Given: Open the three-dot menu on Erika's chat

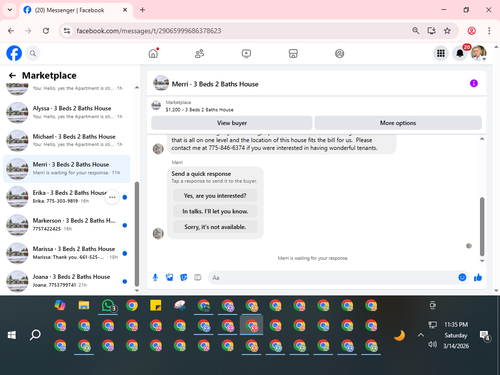Looking at the screenshot, I should tap(112, 197).
